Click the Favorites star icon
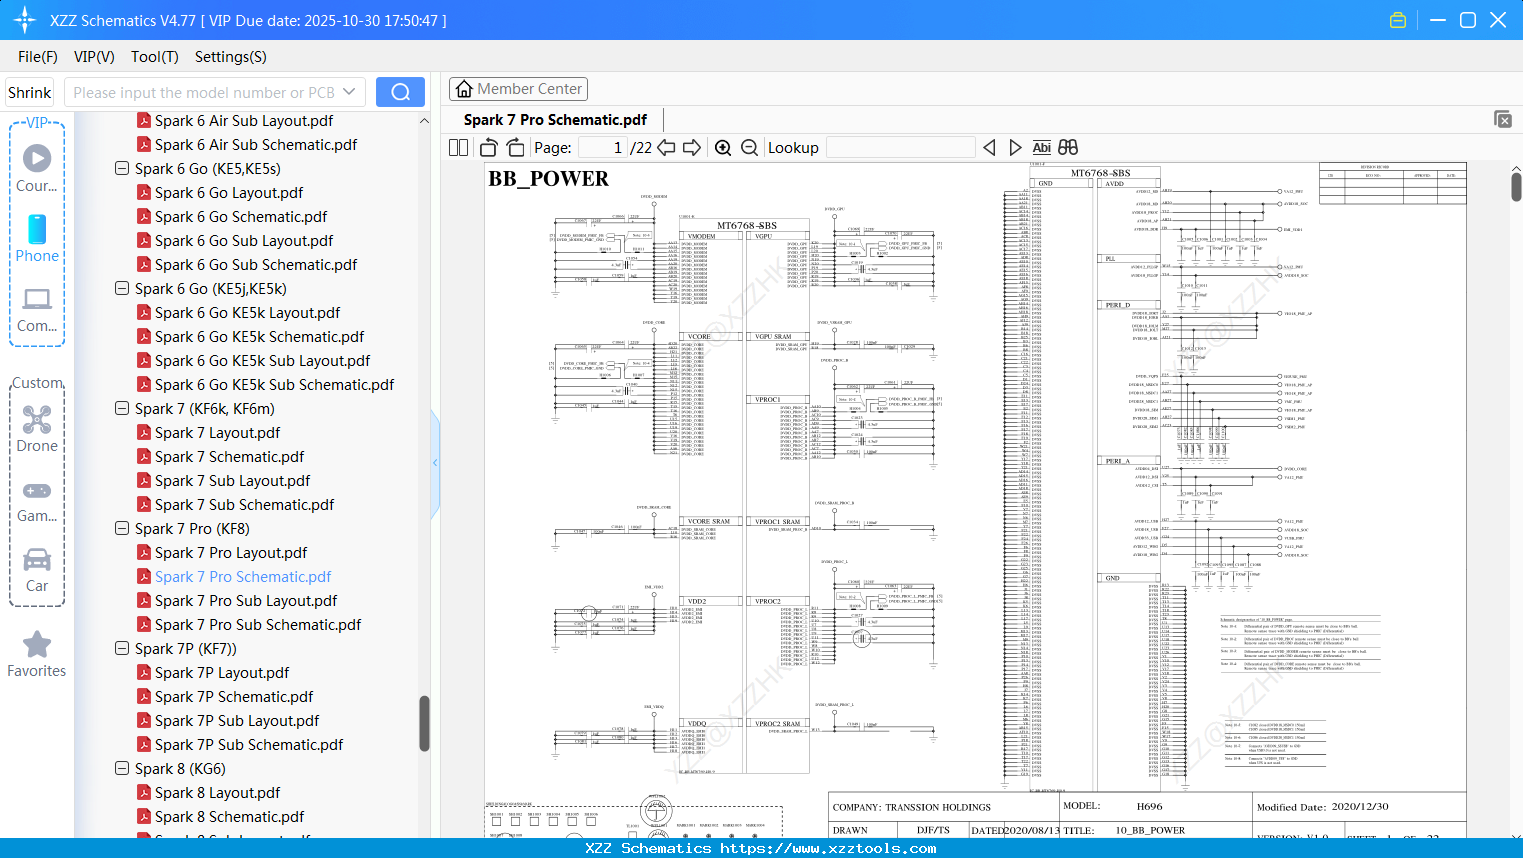The width and height of the screenshot is (1523, 858). pos(37,644)
